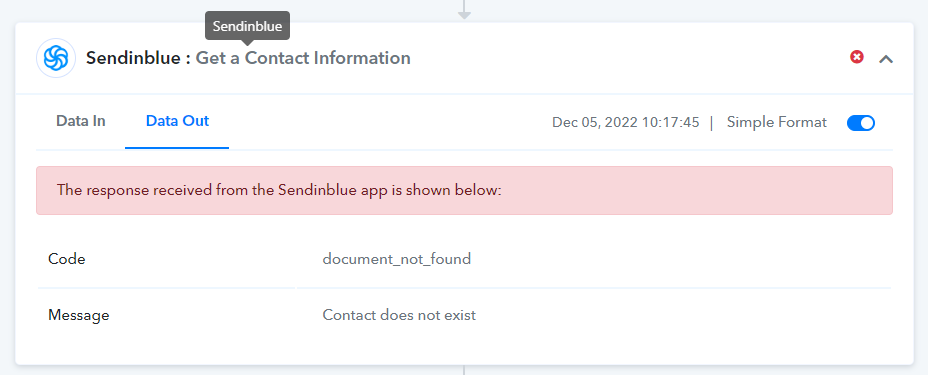Image resolution: width=928 pixels, height=375 pixels.
Task: Click the divider between Code and Message
Action: point(464,288)
